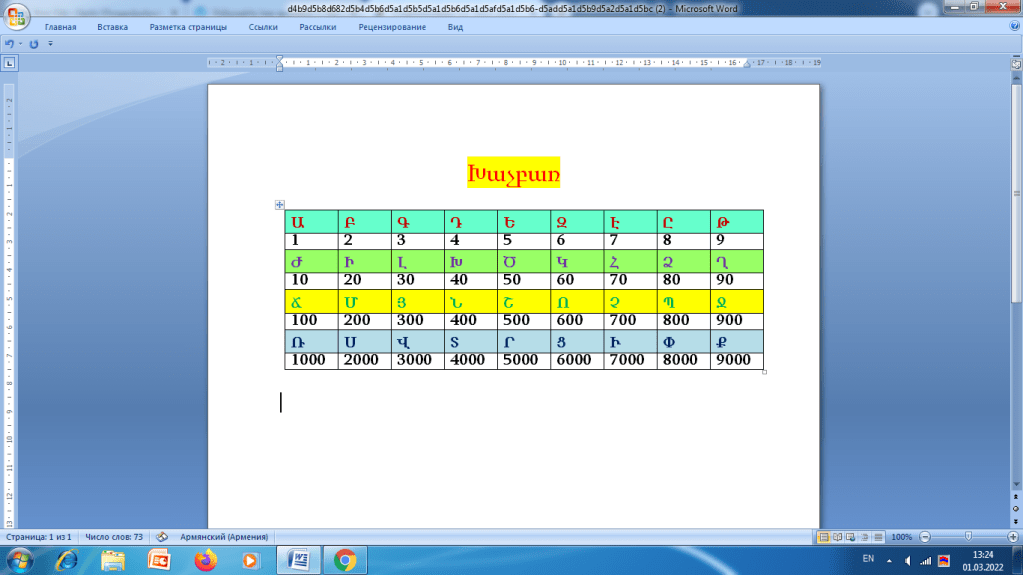Switch to Full Screen Reading view
The image size is (1023, 575).
pos(837,537)
